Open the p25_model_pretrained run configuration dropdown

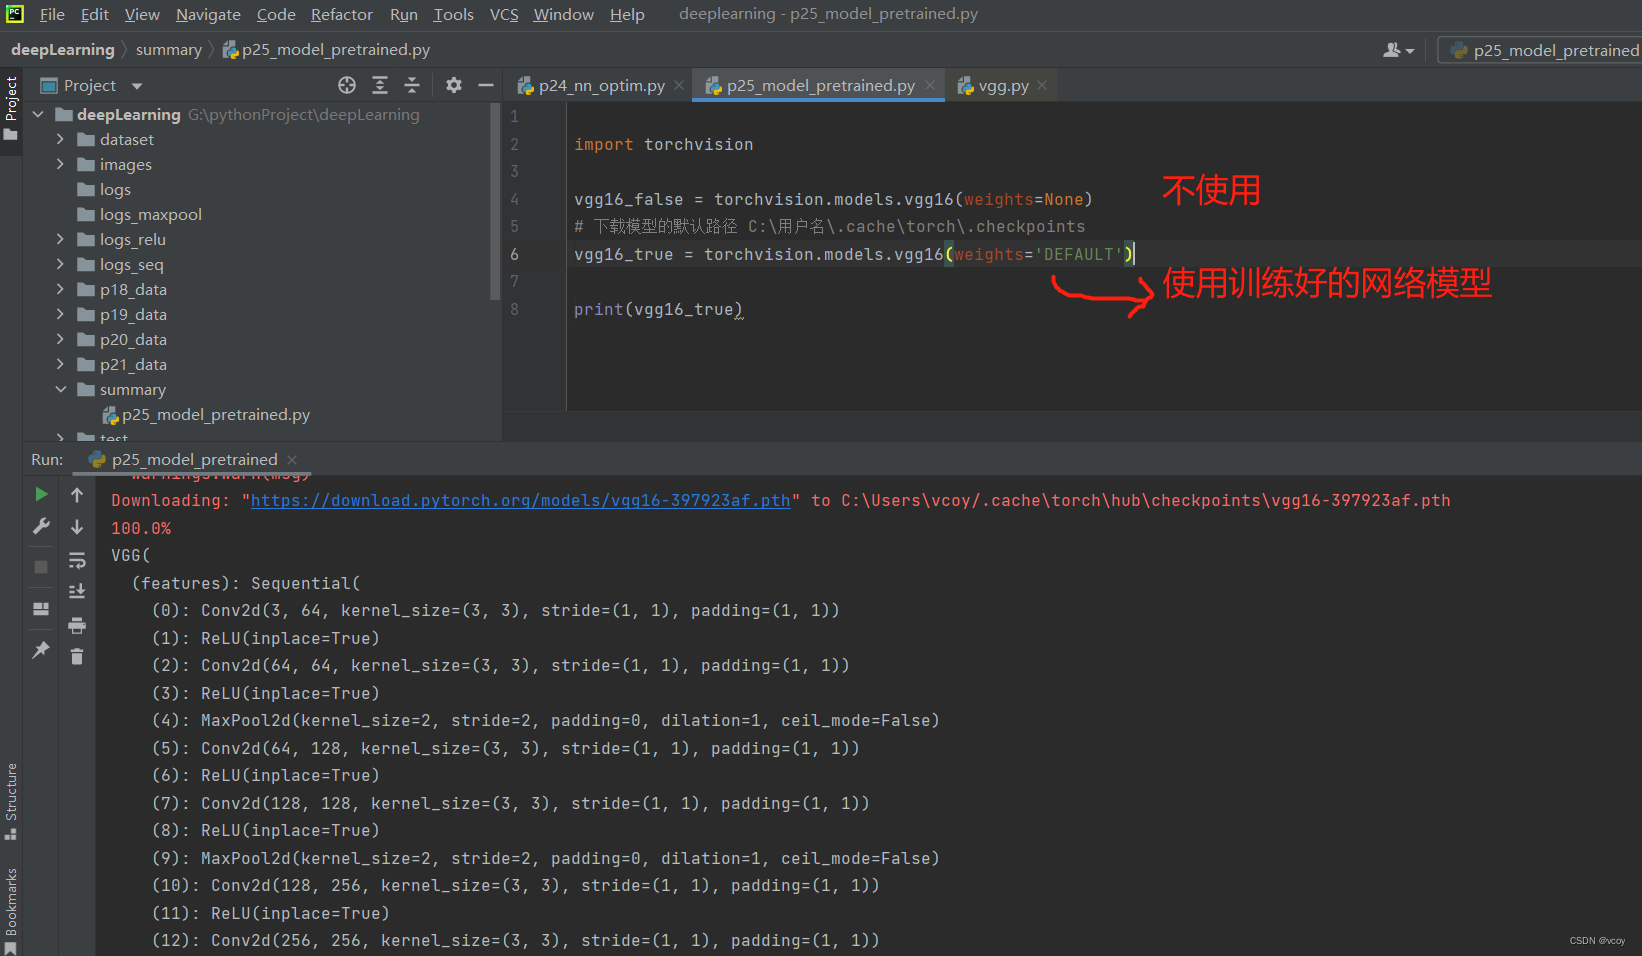click(x=1540, y=50)
